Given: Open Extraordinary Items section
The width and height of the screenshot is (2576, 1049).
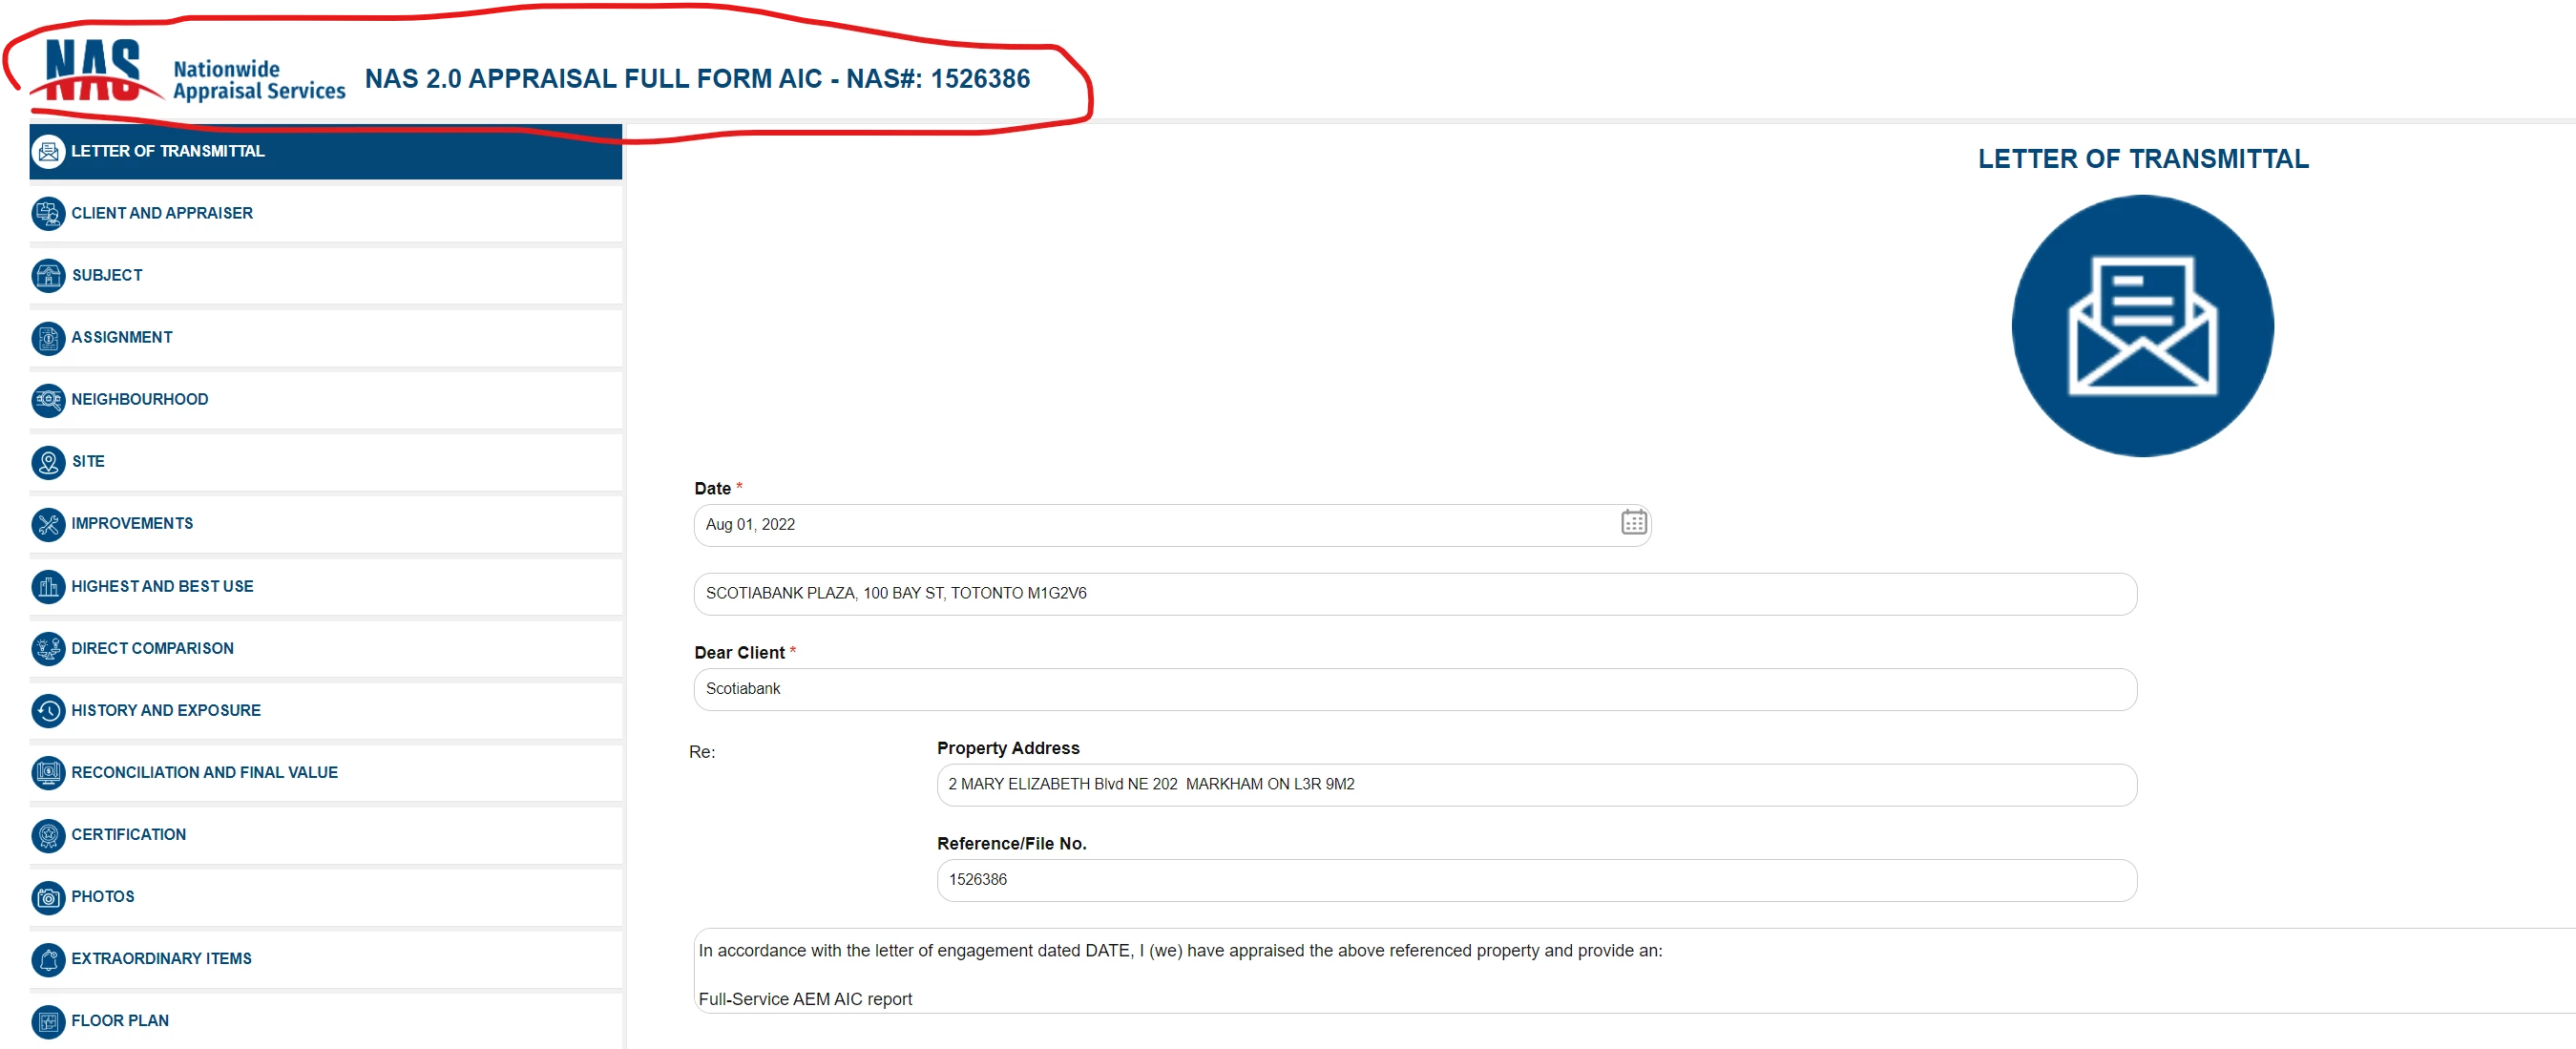Looking at the screenshot, I should point(161,959).
